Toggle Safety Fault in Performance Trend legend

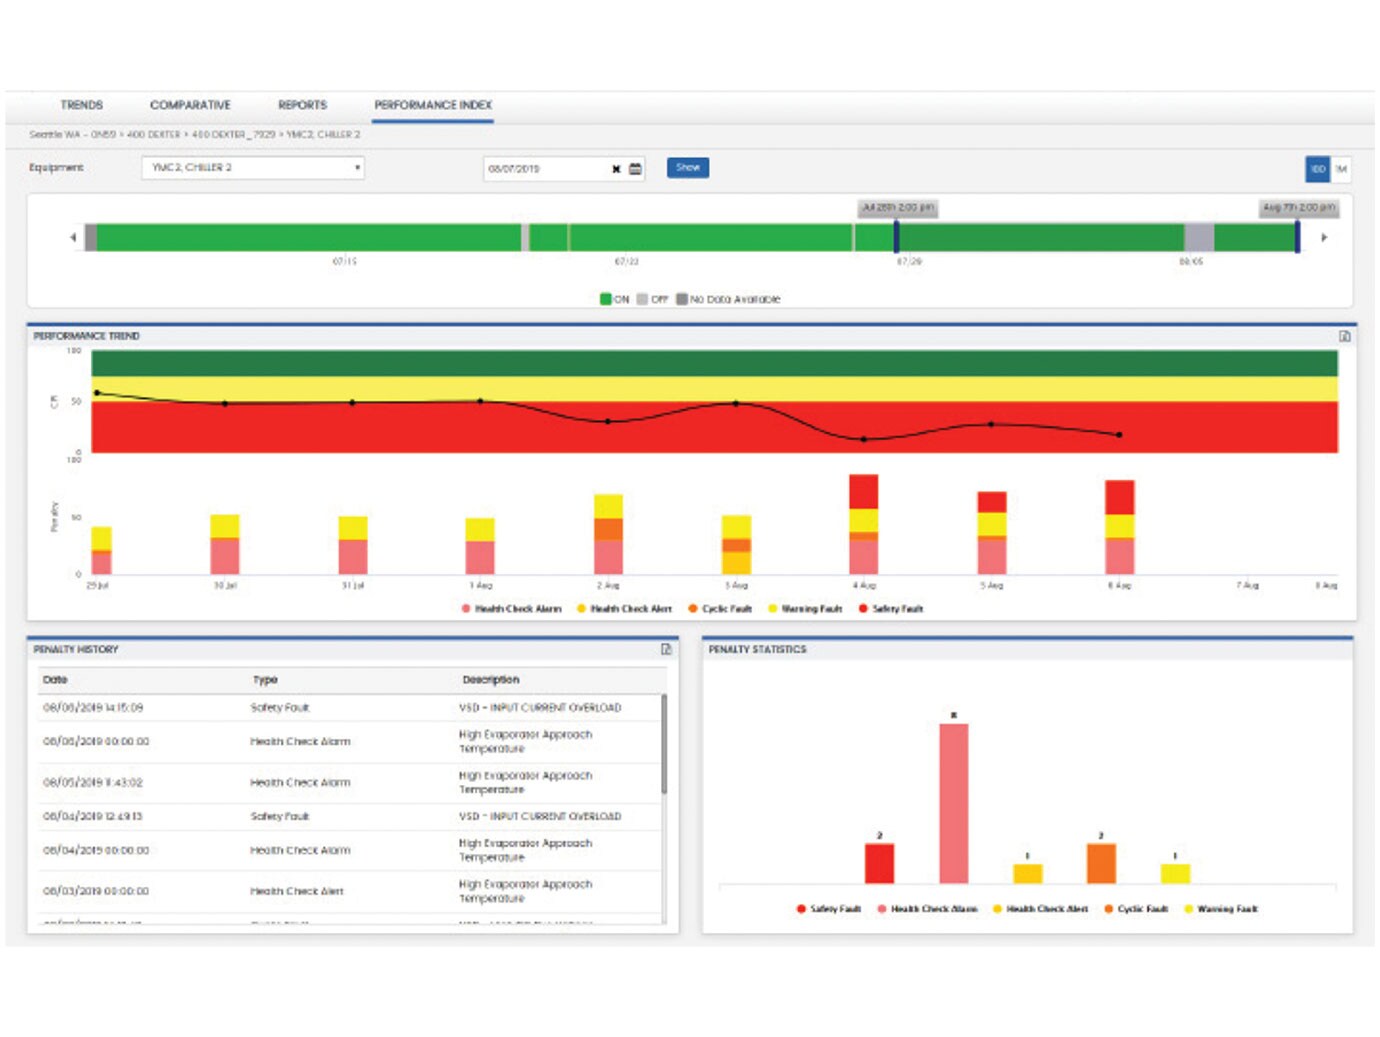pyautogui.click(x=891, y=609)
